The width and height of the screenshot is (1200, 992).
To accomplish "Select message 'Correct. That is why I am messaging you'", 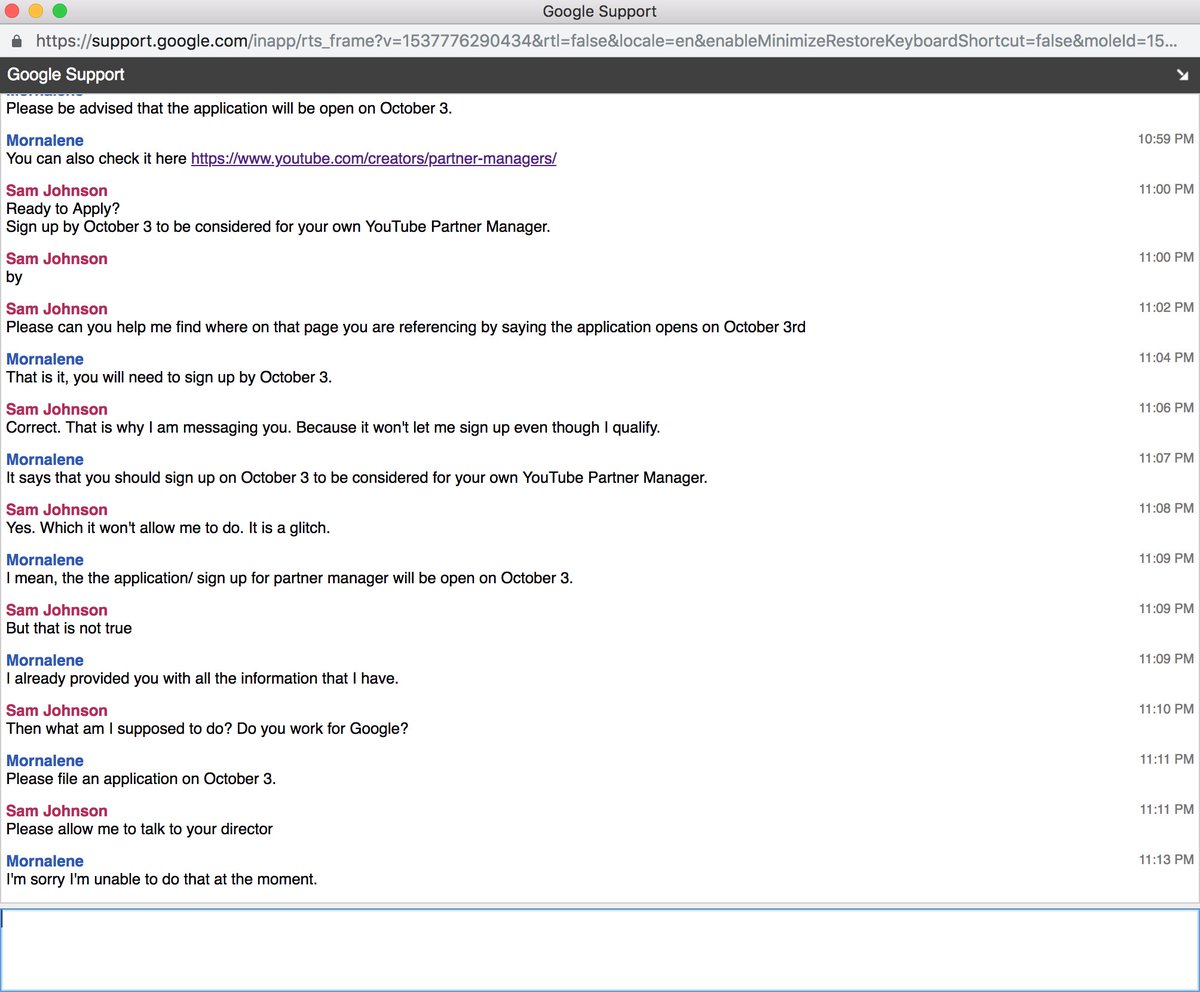I will [x=333, y=428].
